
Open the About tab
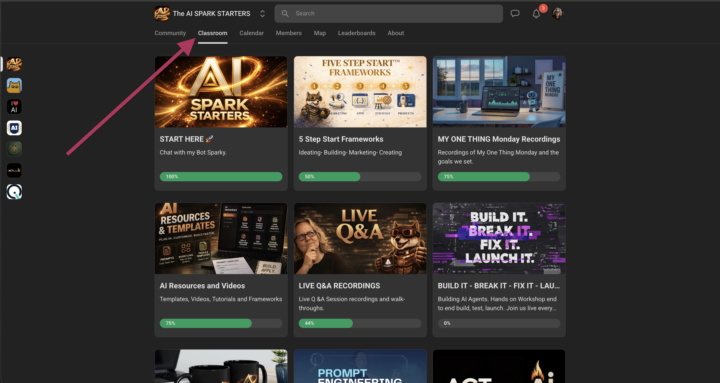396,33
